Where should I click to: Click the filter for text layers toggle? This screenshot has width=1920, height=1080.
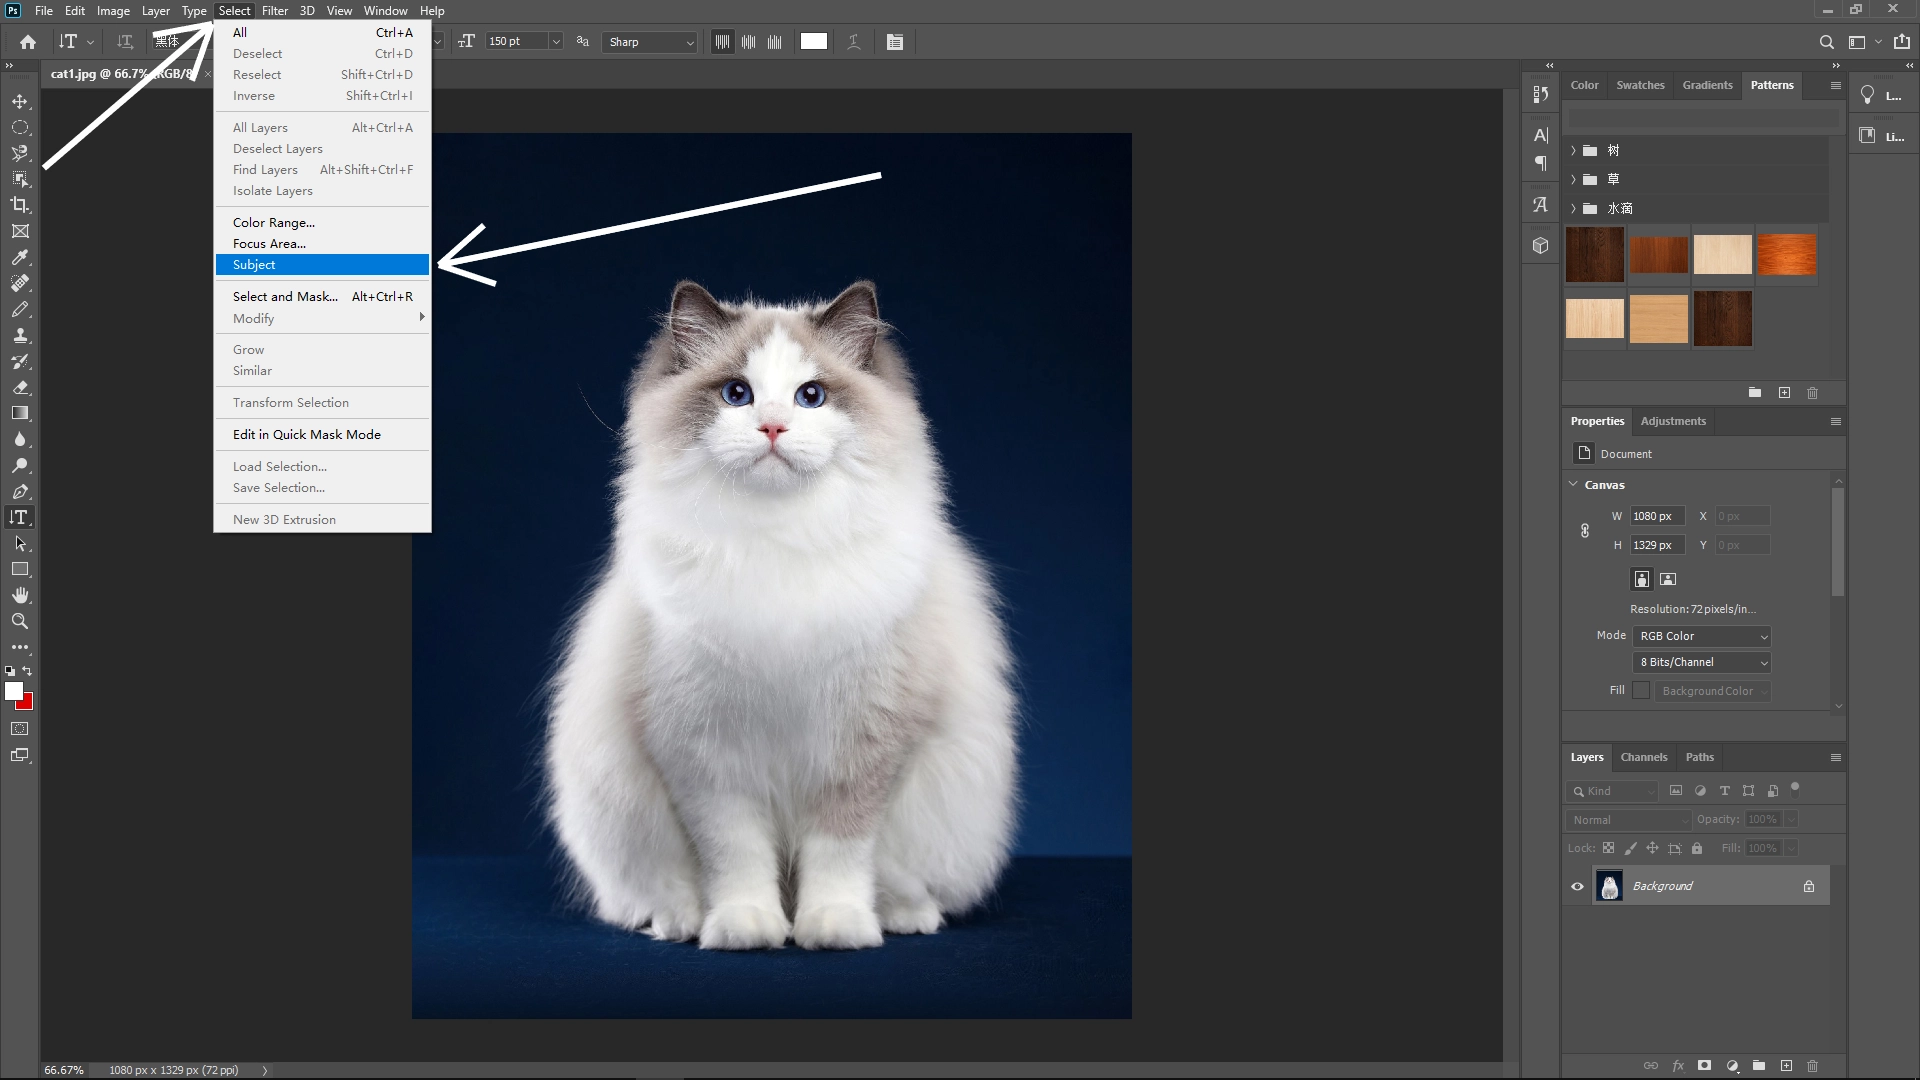click(1724, 790)
